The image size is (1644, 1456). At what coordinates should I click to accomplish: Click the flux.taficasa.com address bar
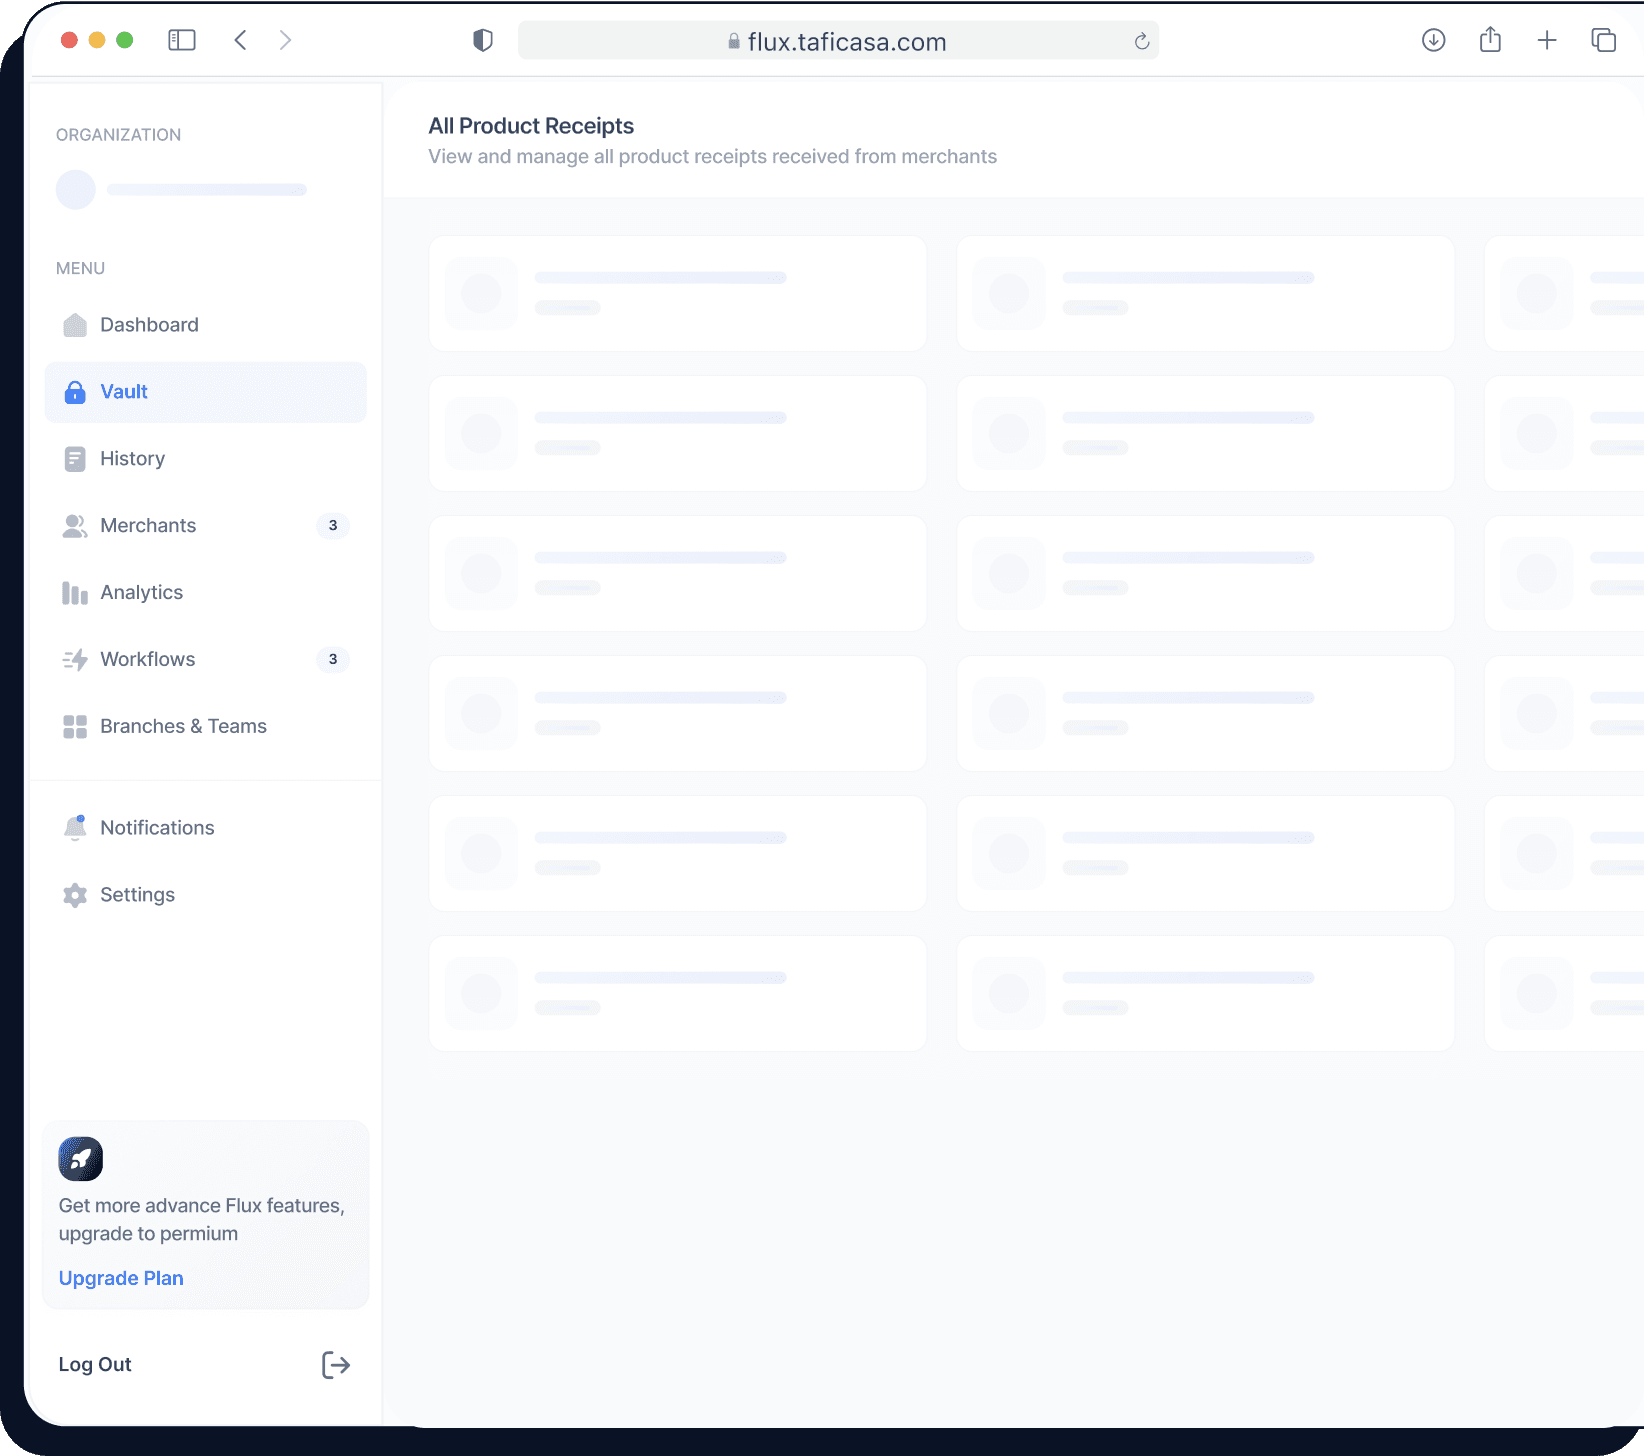click(x=838, y=41)
